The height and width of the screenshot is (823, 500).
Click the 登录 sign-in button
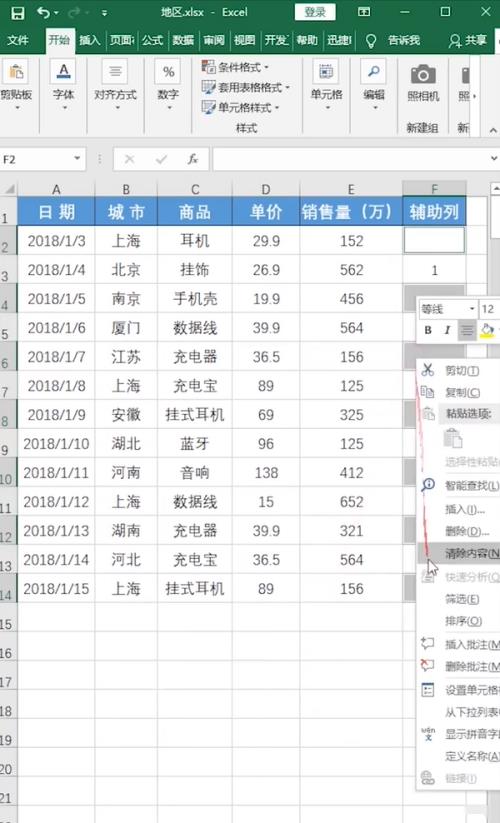(x=315, y=12)
